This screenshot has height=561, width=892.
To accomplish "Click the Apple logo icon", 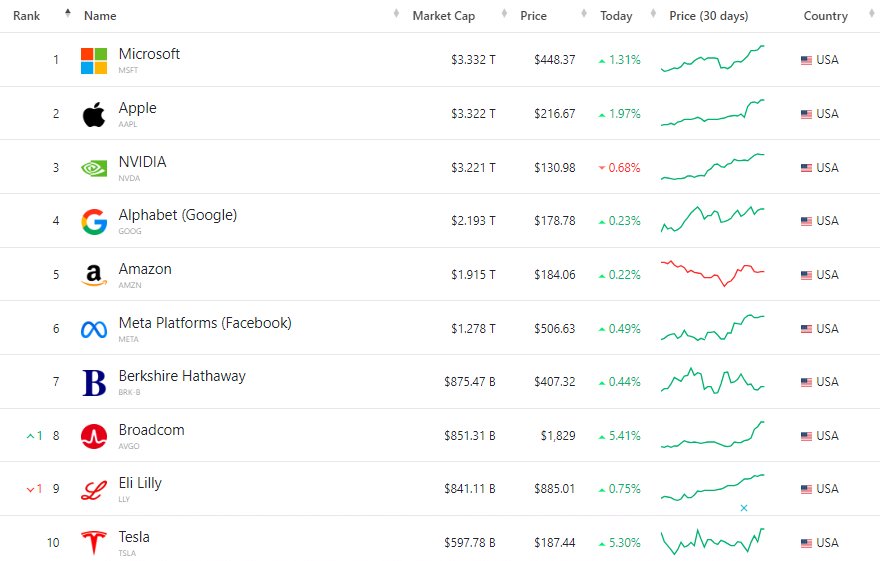I will pyautogui.click(x=94, y=114).
